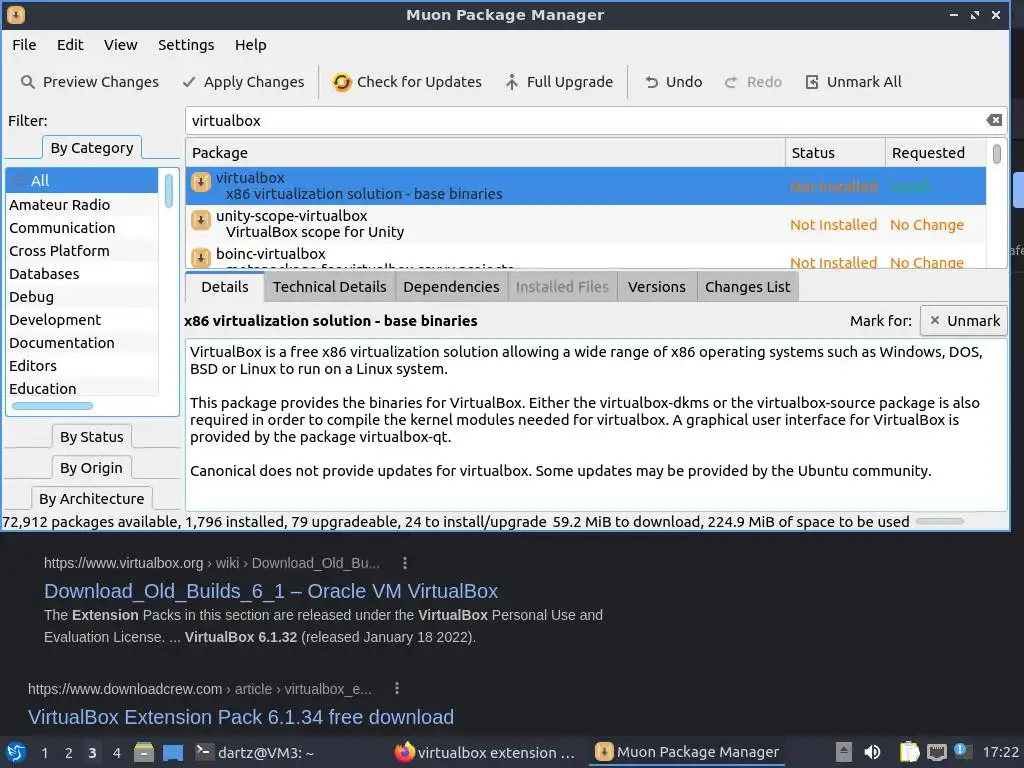Open the Edit menu

(70, 45)
